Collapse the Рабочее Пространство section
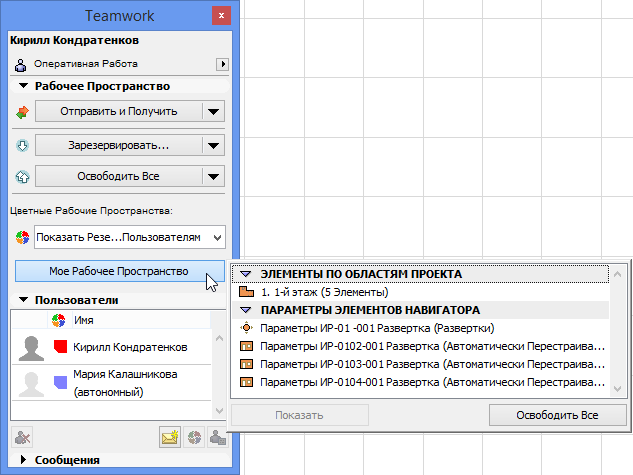This screenshot has width=633, height=475. point(24,86)
